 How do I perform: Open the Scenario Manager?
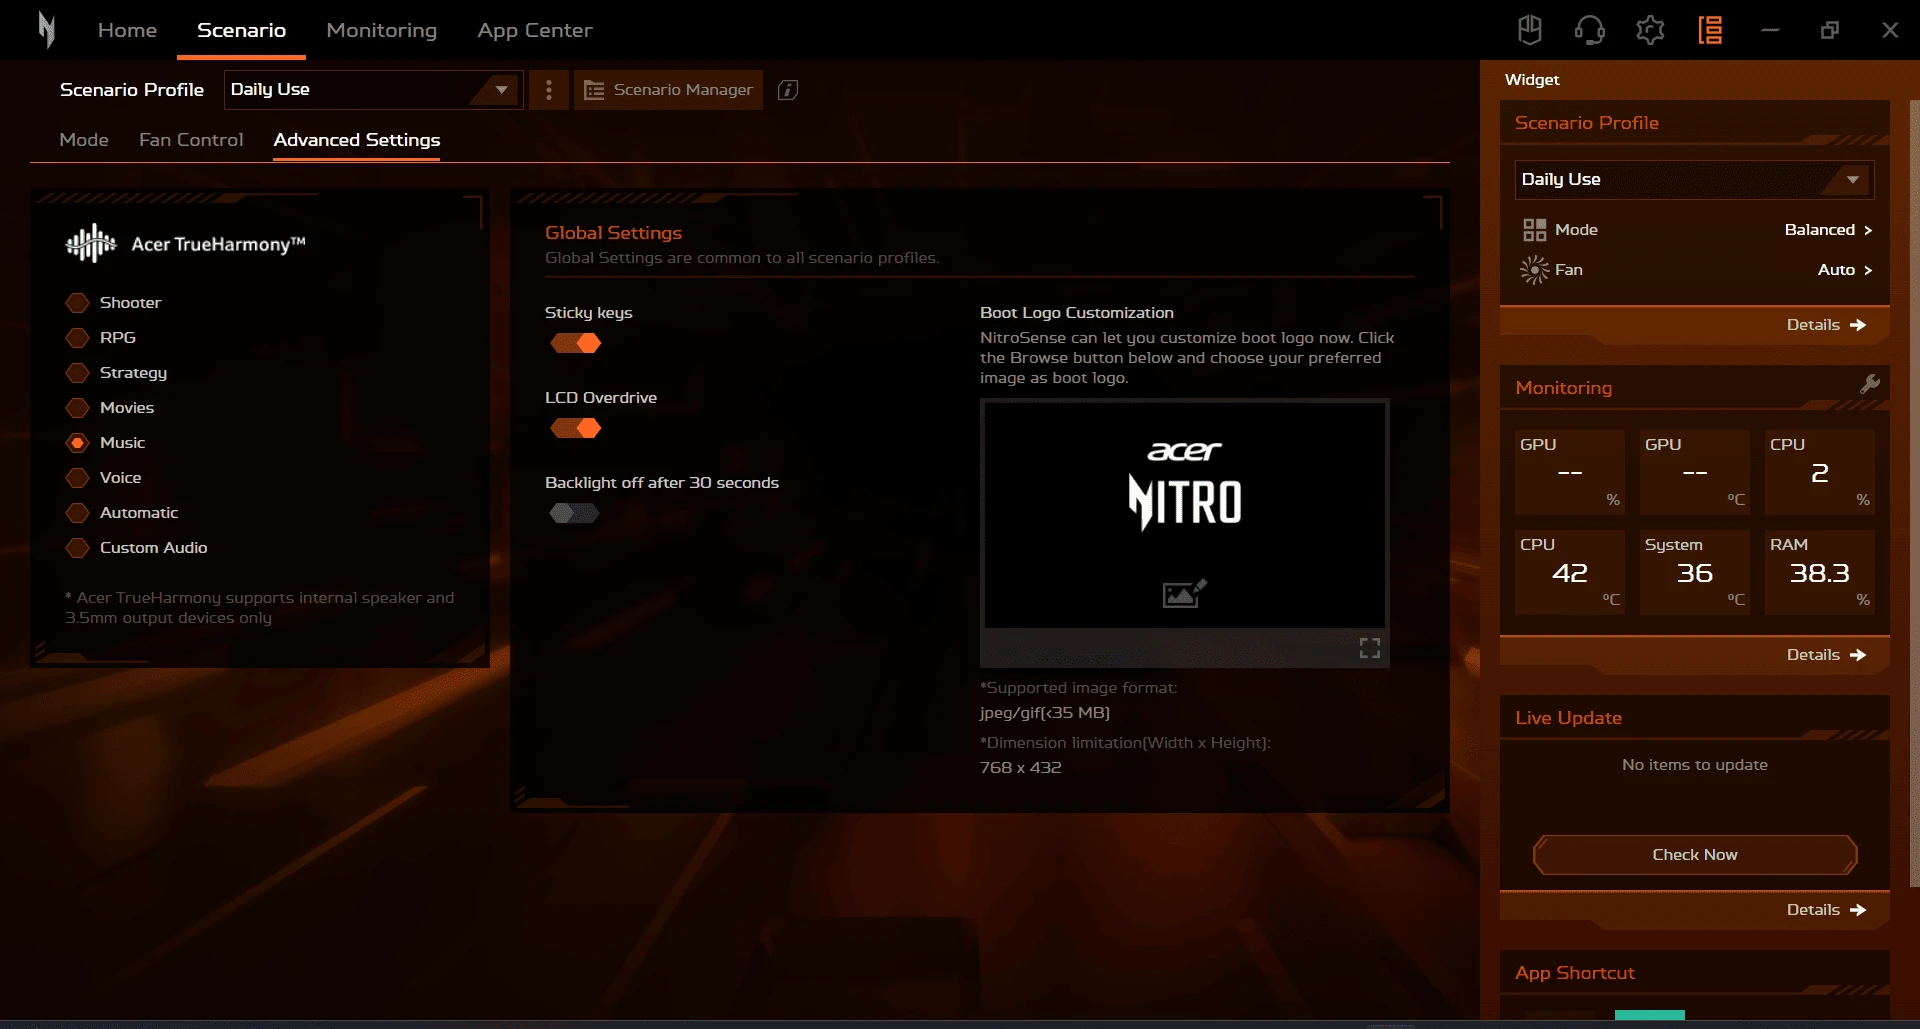[668, 90]
